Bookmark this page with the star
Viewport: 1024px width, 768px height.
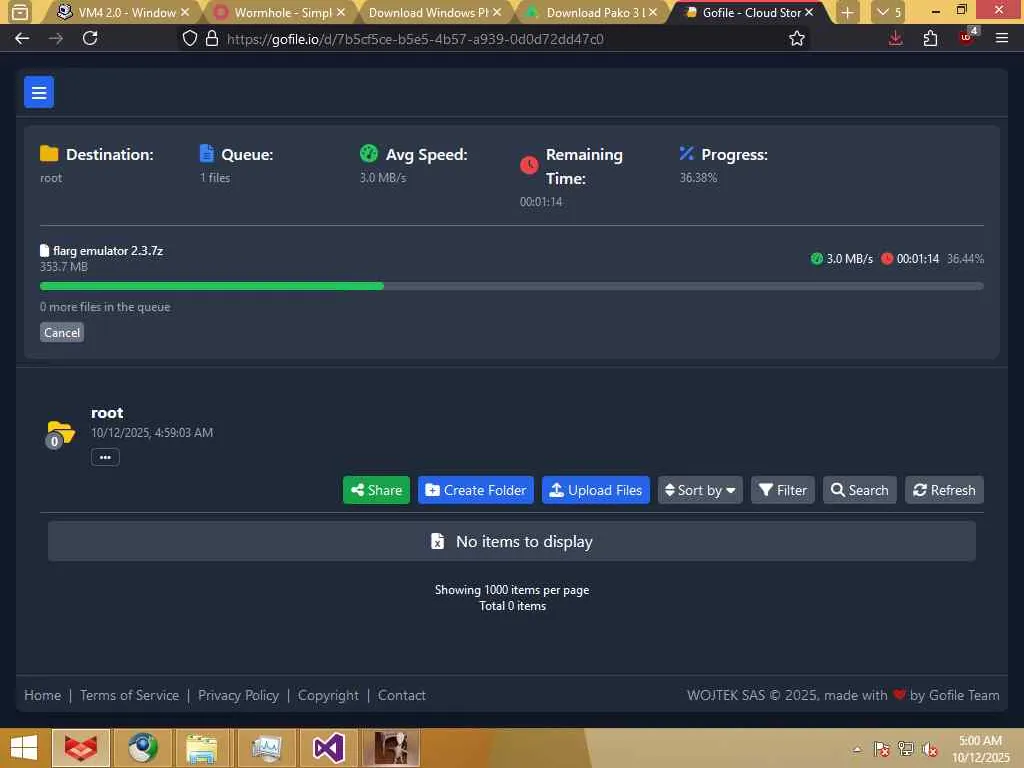click(x=796, y=39)
